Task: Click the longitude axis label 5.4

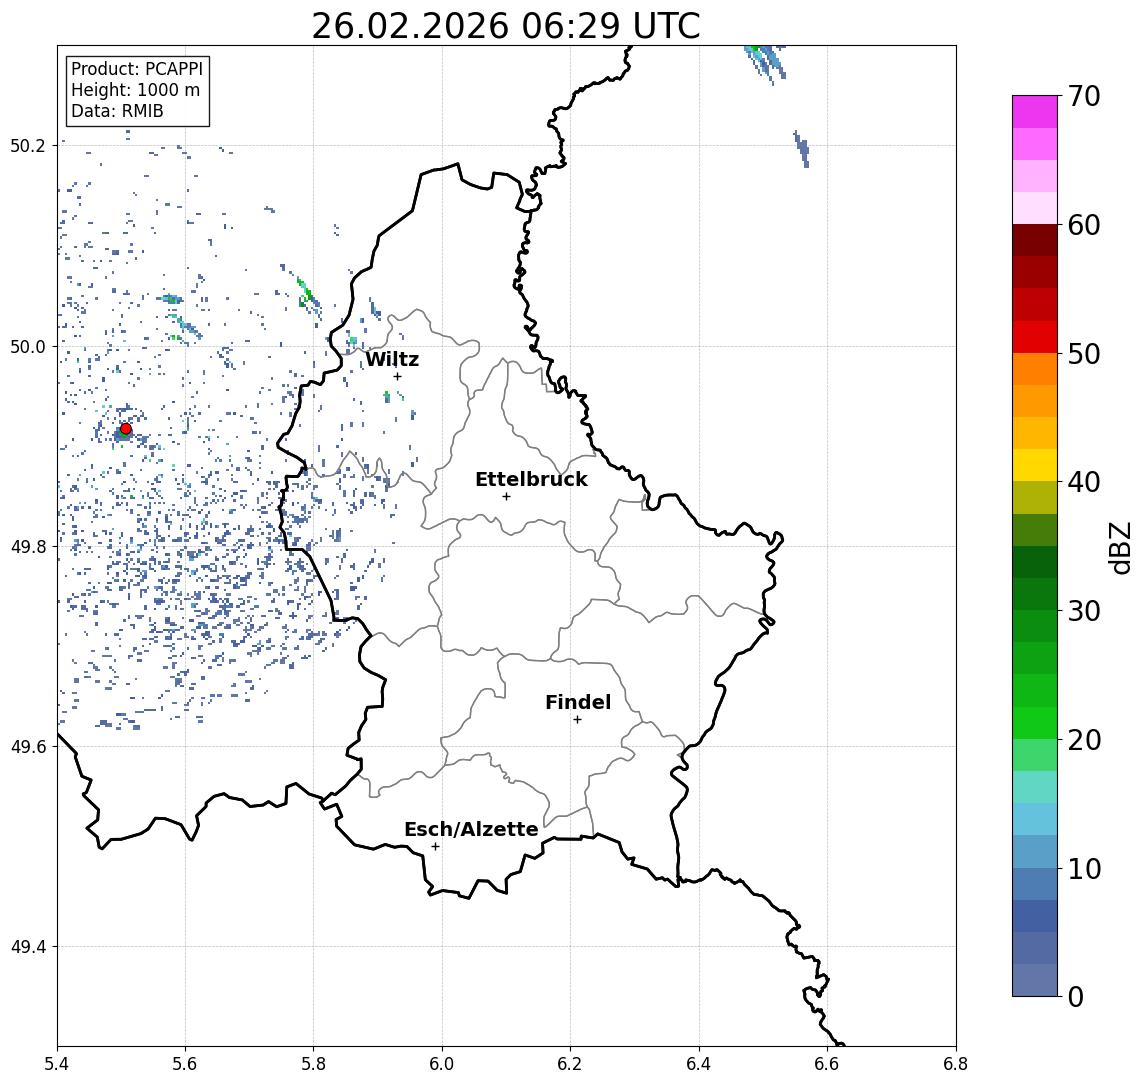Action: 57,1064
